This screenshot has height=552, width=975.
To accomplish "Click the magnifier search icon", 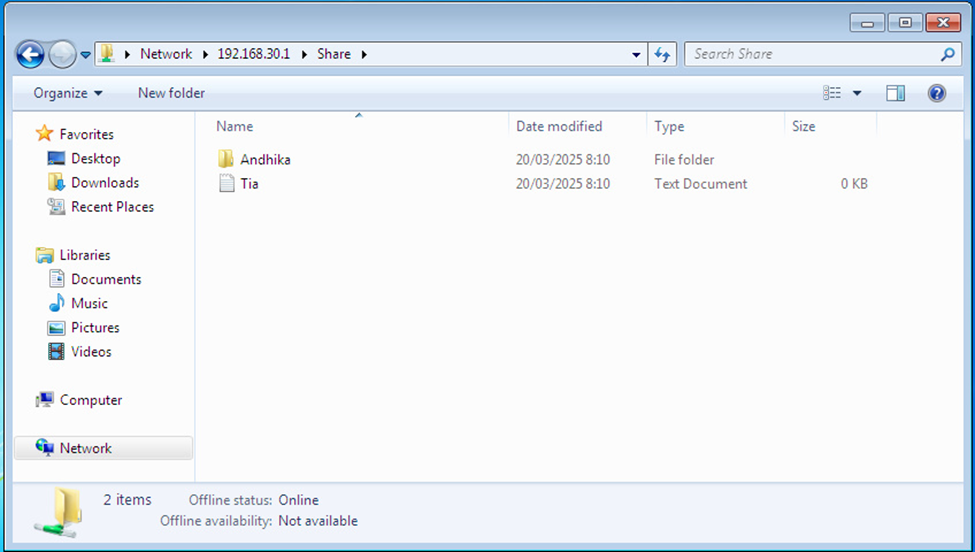I will click(948, 54).
